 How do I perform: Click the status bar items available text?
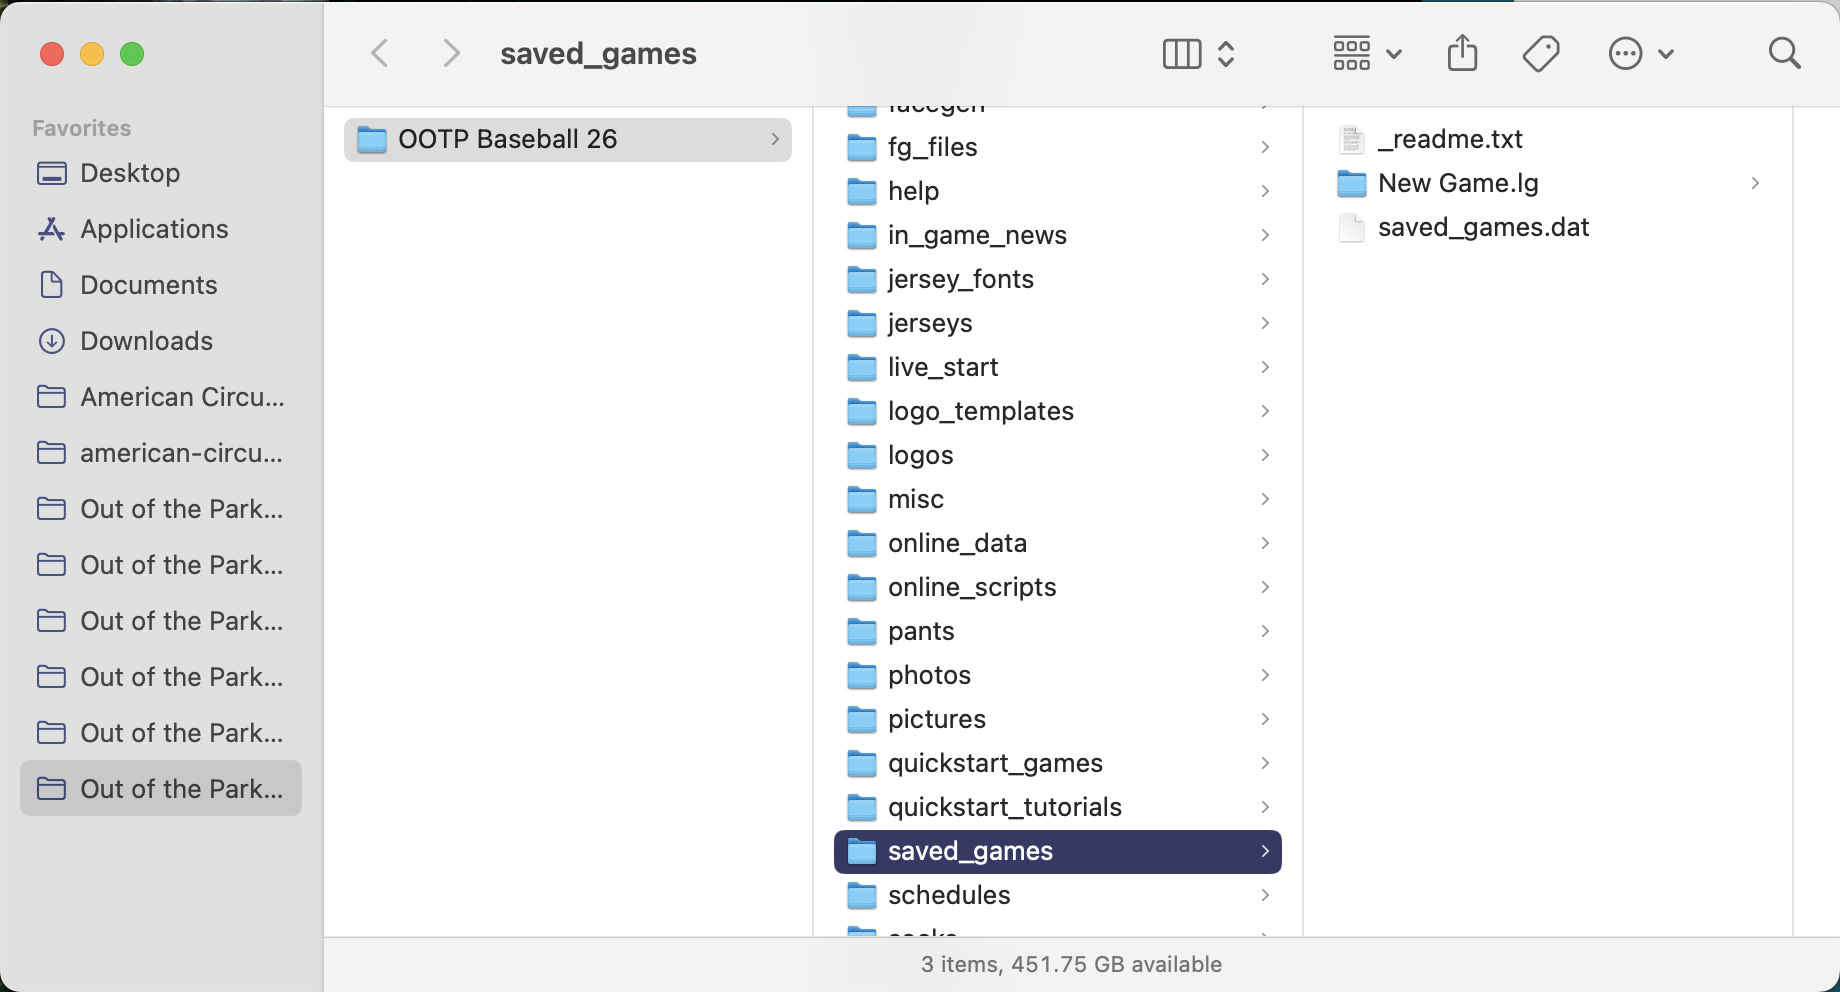click(1071, 964)
